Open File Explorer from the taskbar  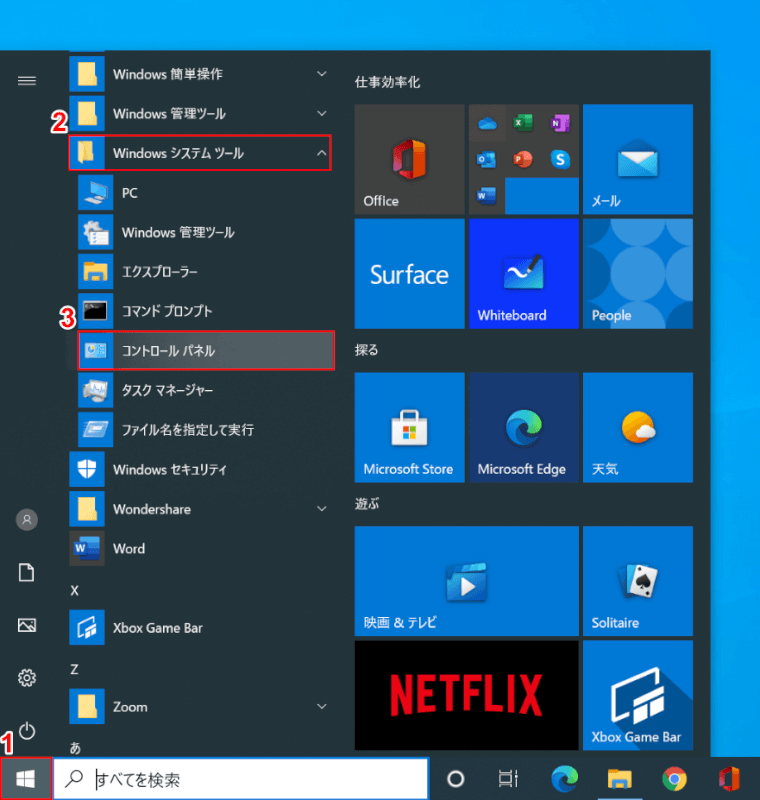619,779
